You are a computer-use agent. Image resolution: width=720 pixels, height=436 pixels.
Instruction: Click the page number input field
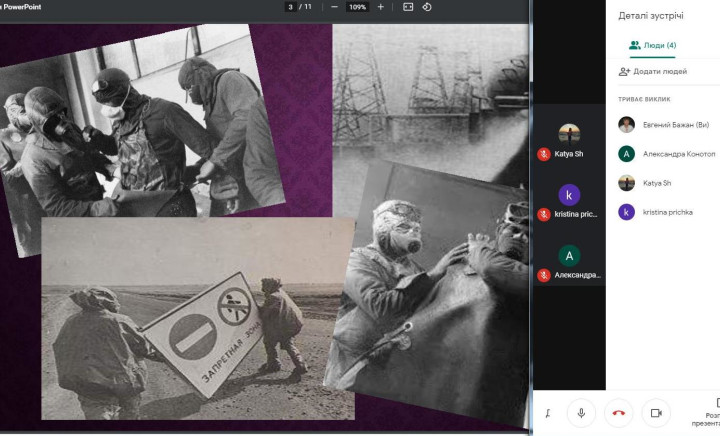(x=291, y=7)
